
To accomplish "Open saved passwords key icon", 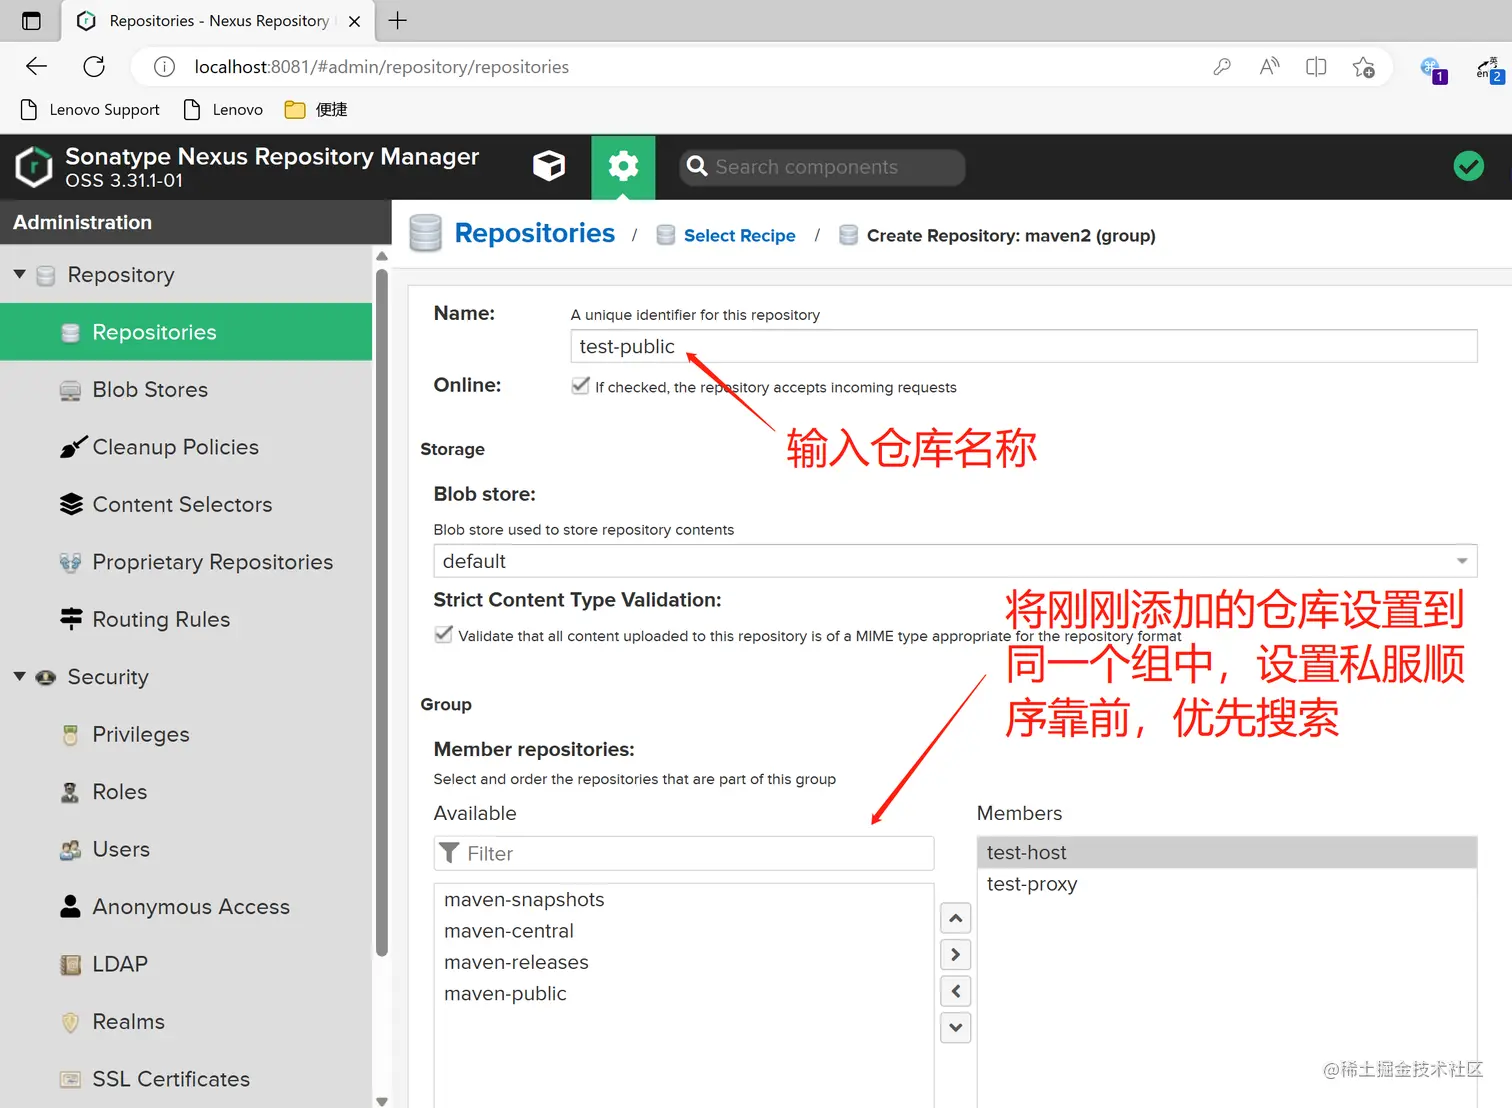I will (x=1222, y=67).
